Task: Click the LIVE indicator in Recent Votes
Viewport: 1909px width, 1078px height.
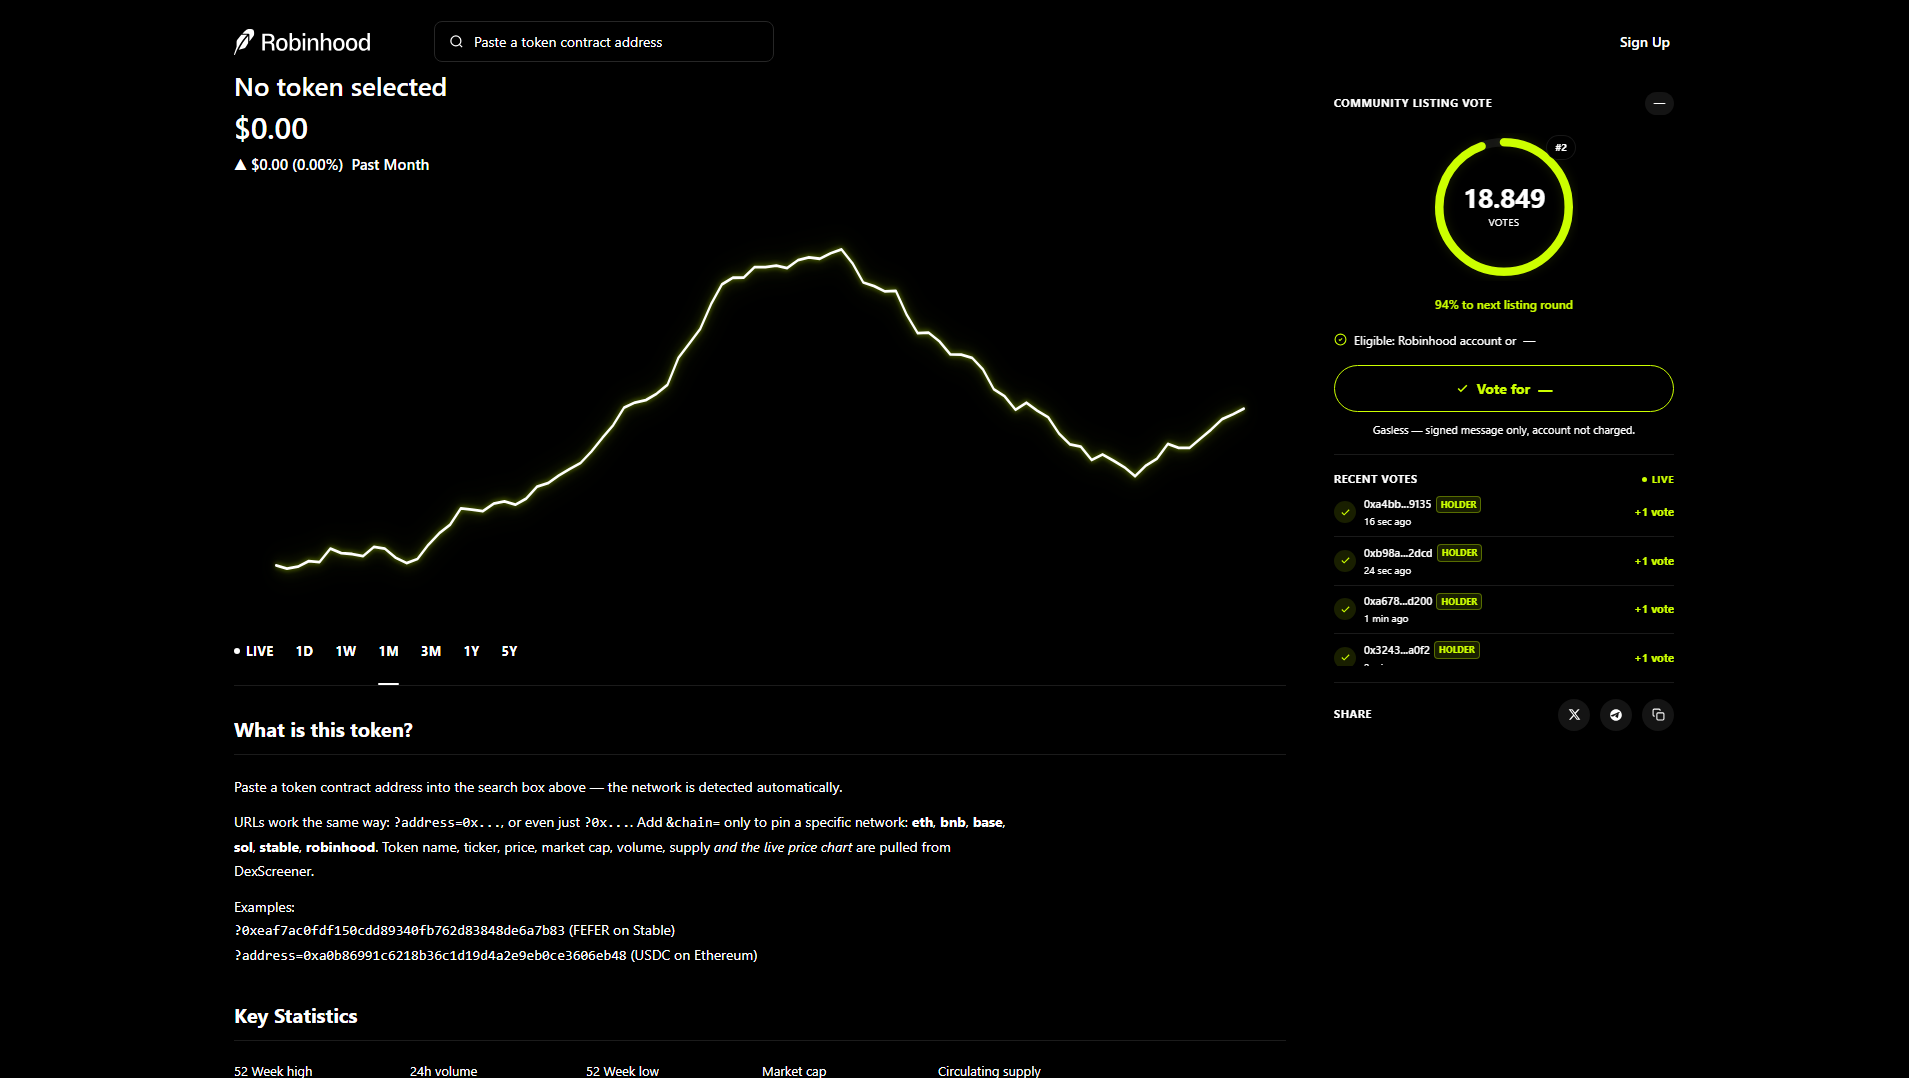Action: 1658,480
